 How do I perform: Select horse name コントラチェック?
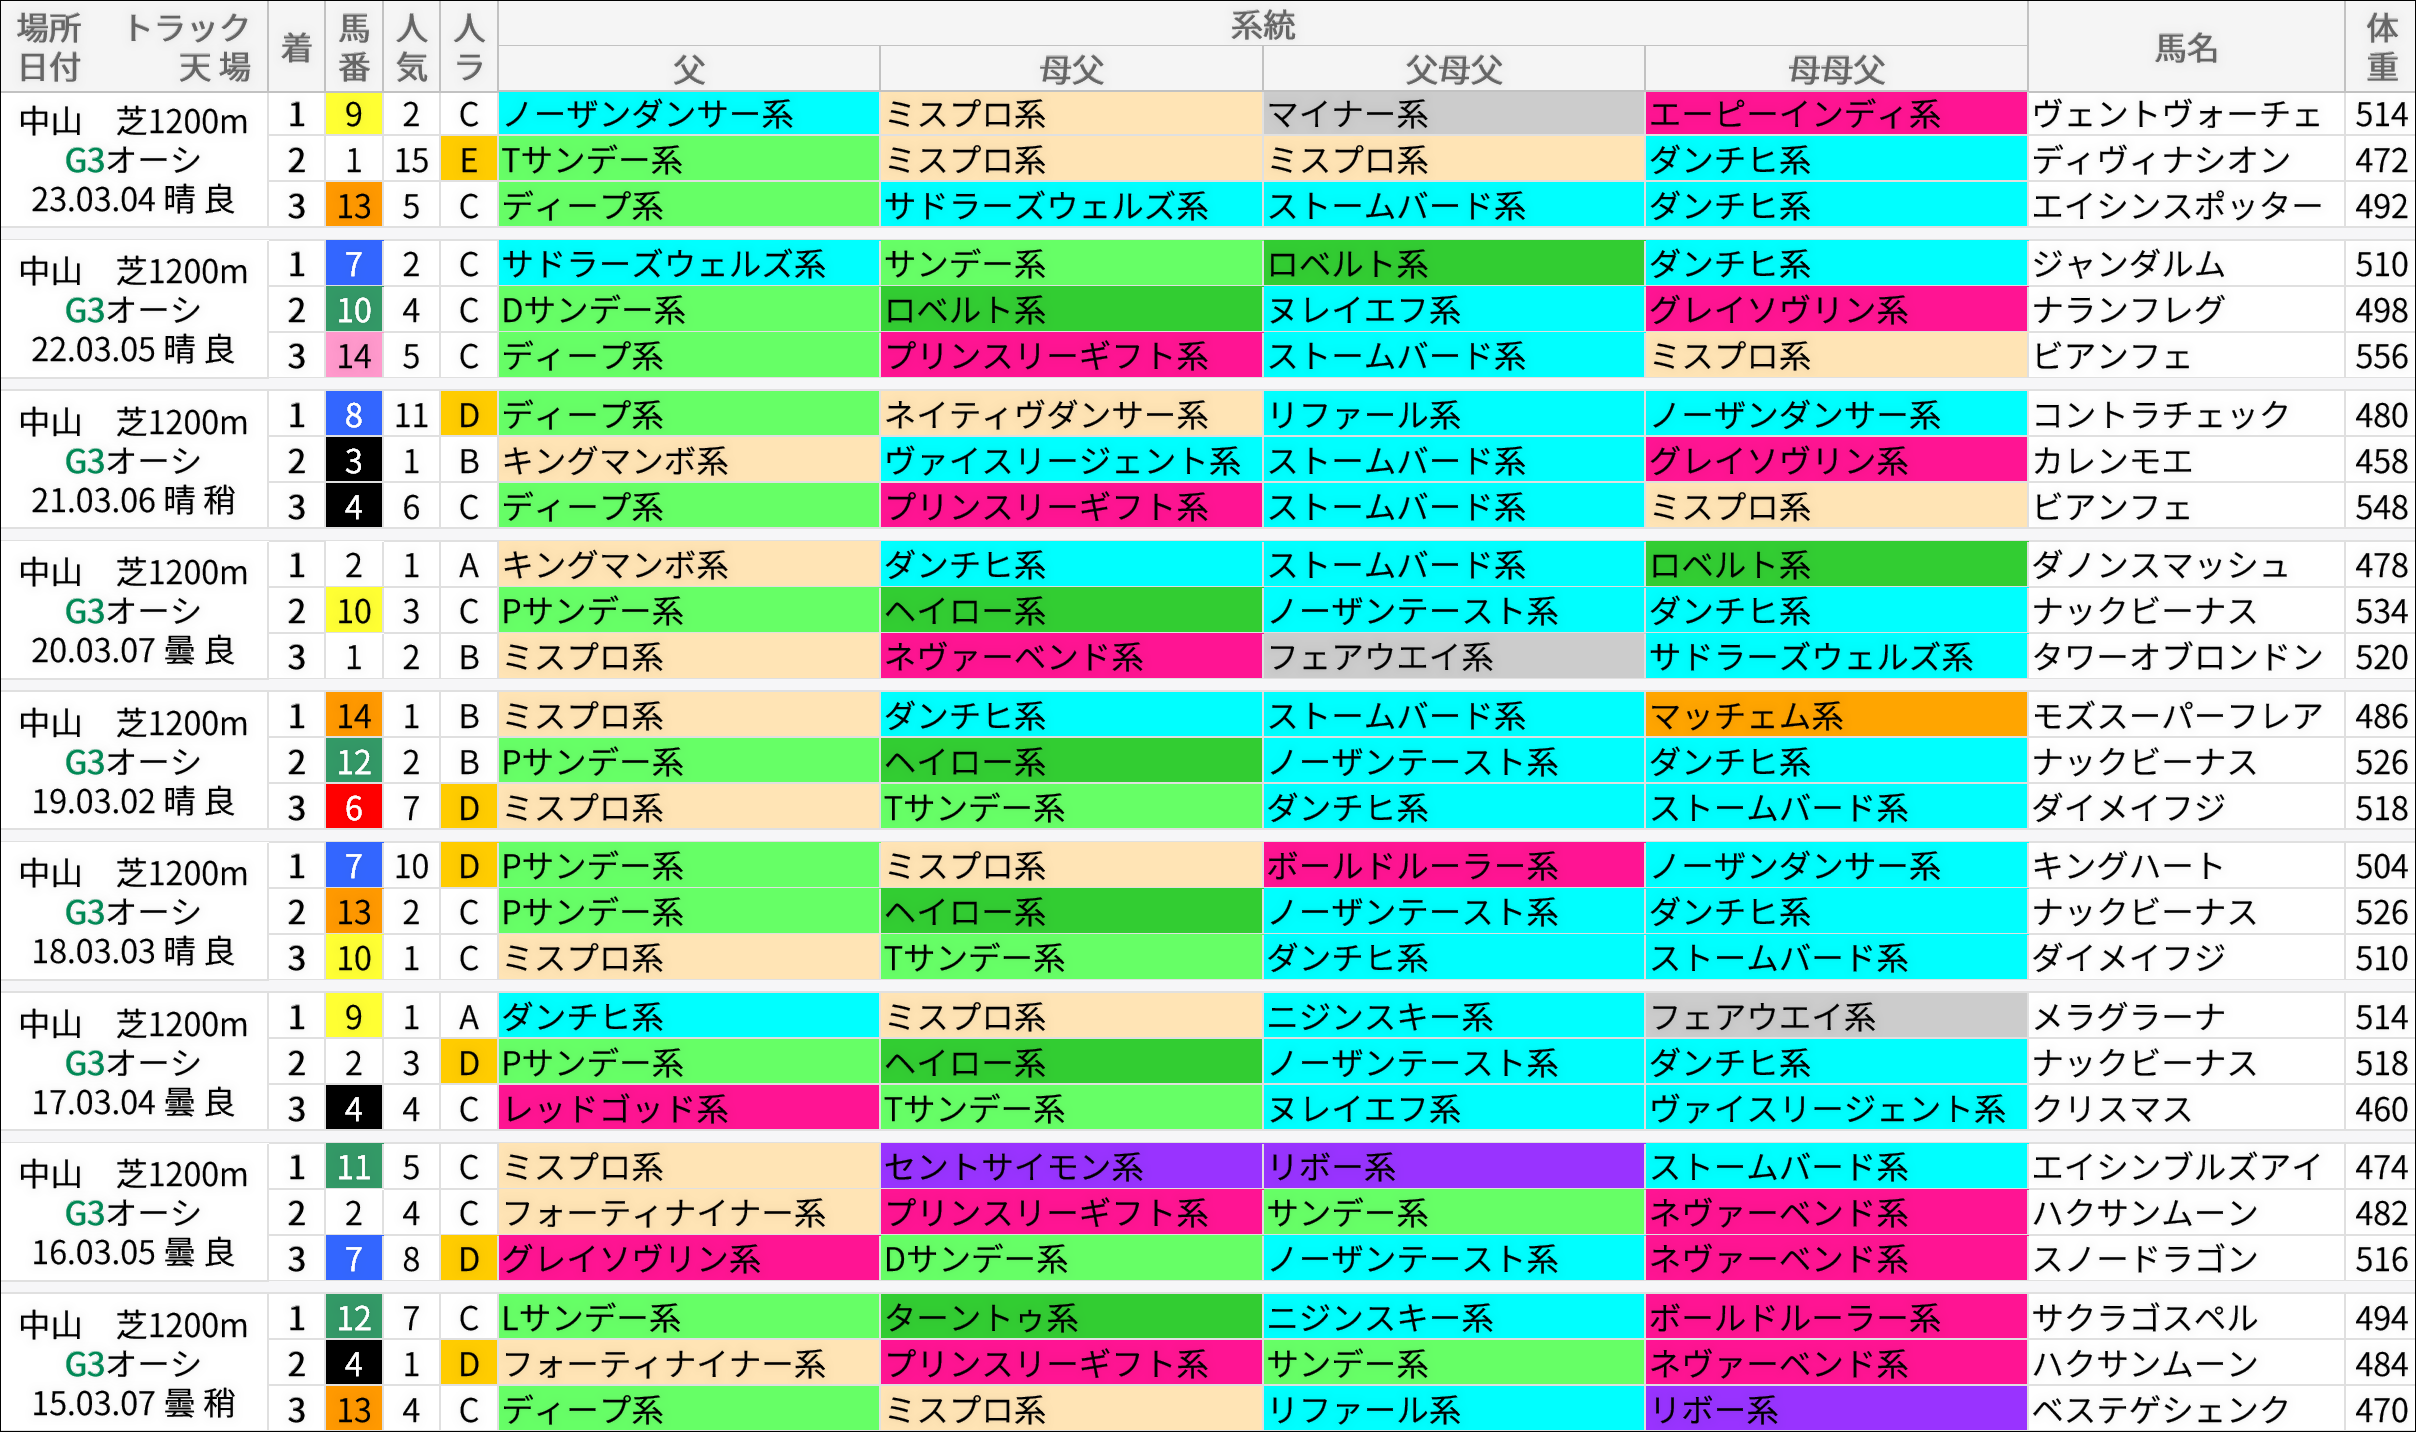(x=2161, y=416)
